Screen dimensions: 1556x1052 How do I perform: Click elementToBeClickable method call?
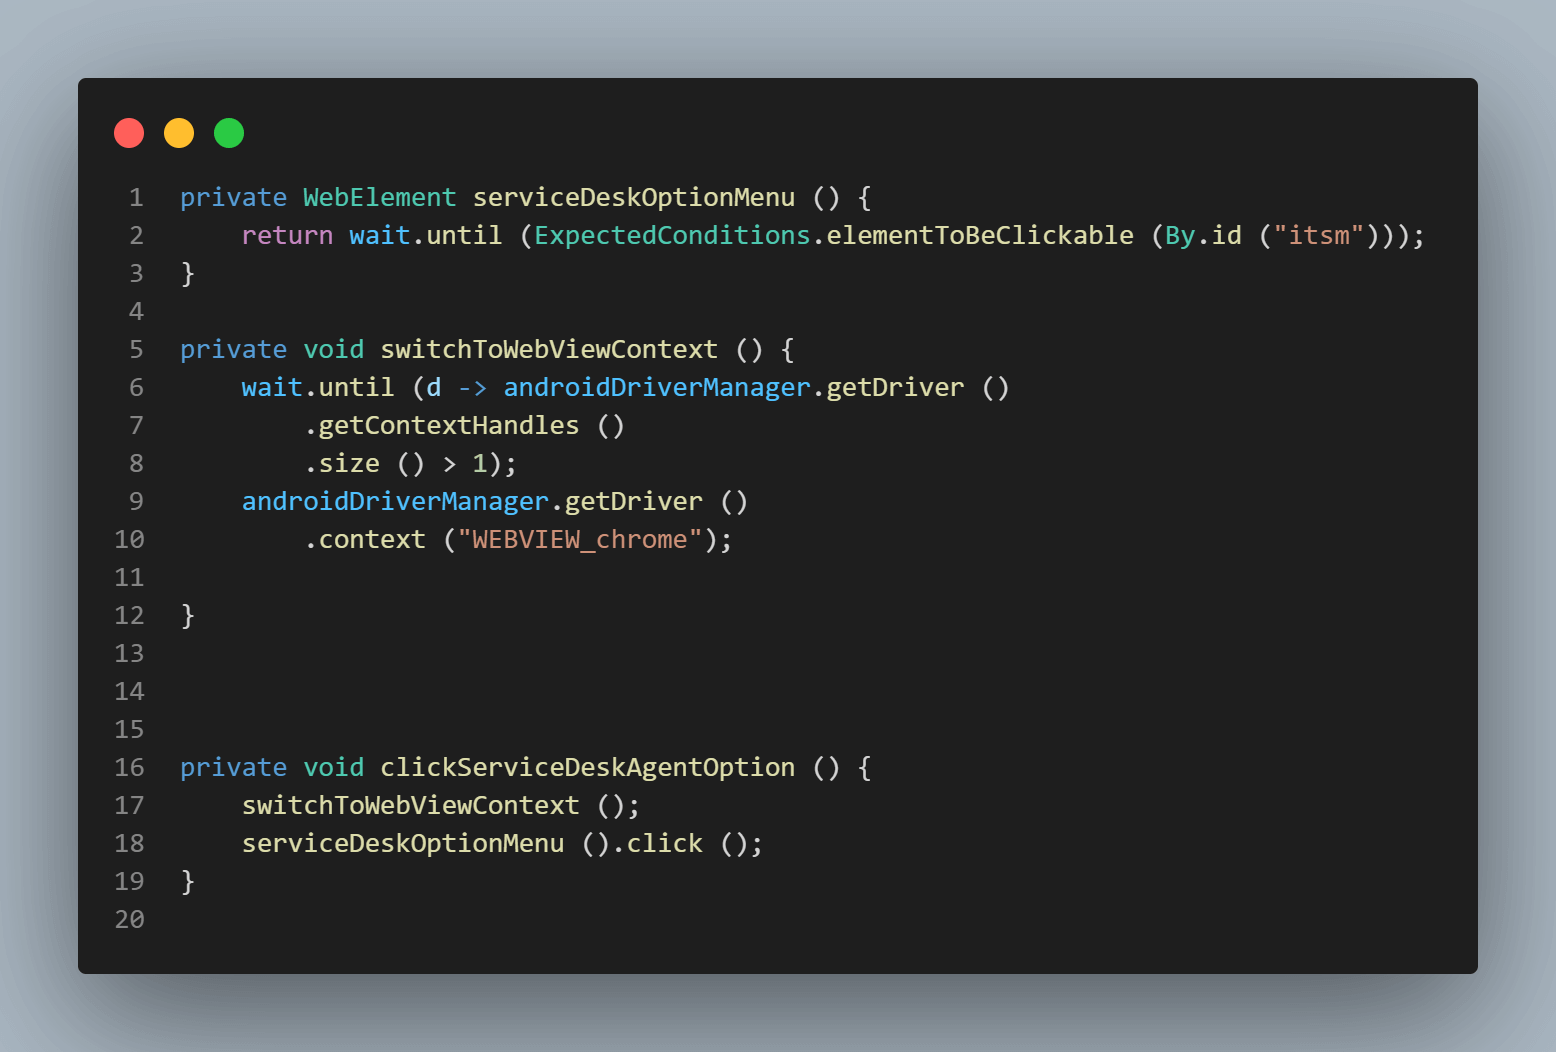pyautogui.click(x=980, y=236)
